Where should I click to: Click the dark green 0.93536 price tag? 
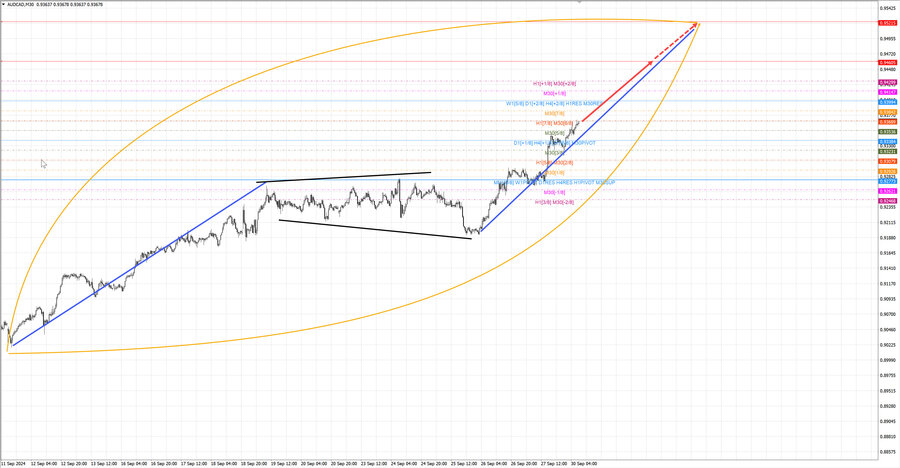(x=887, y=131)
